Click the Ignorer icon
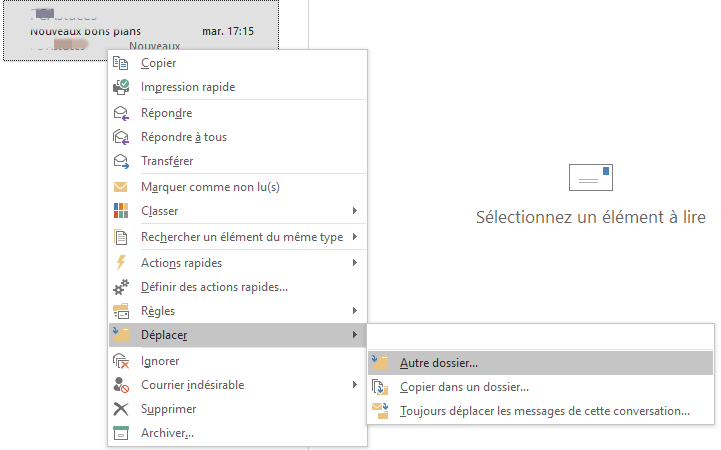 [x=121, y=361]
